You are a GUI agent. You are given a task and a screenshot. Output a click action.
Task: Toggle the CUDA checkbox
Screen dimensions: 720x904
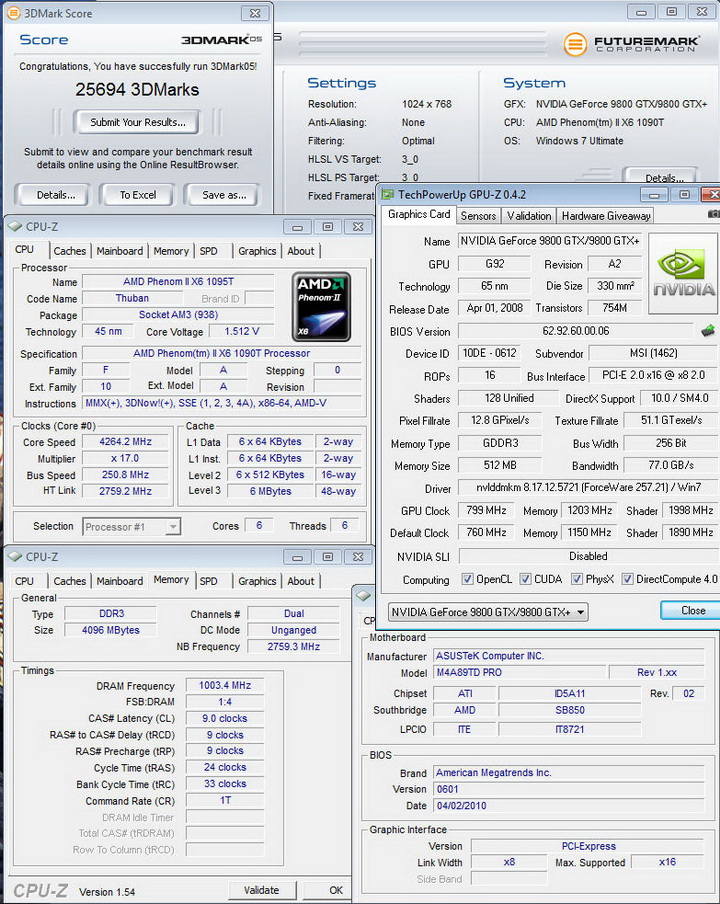[525, 579]
